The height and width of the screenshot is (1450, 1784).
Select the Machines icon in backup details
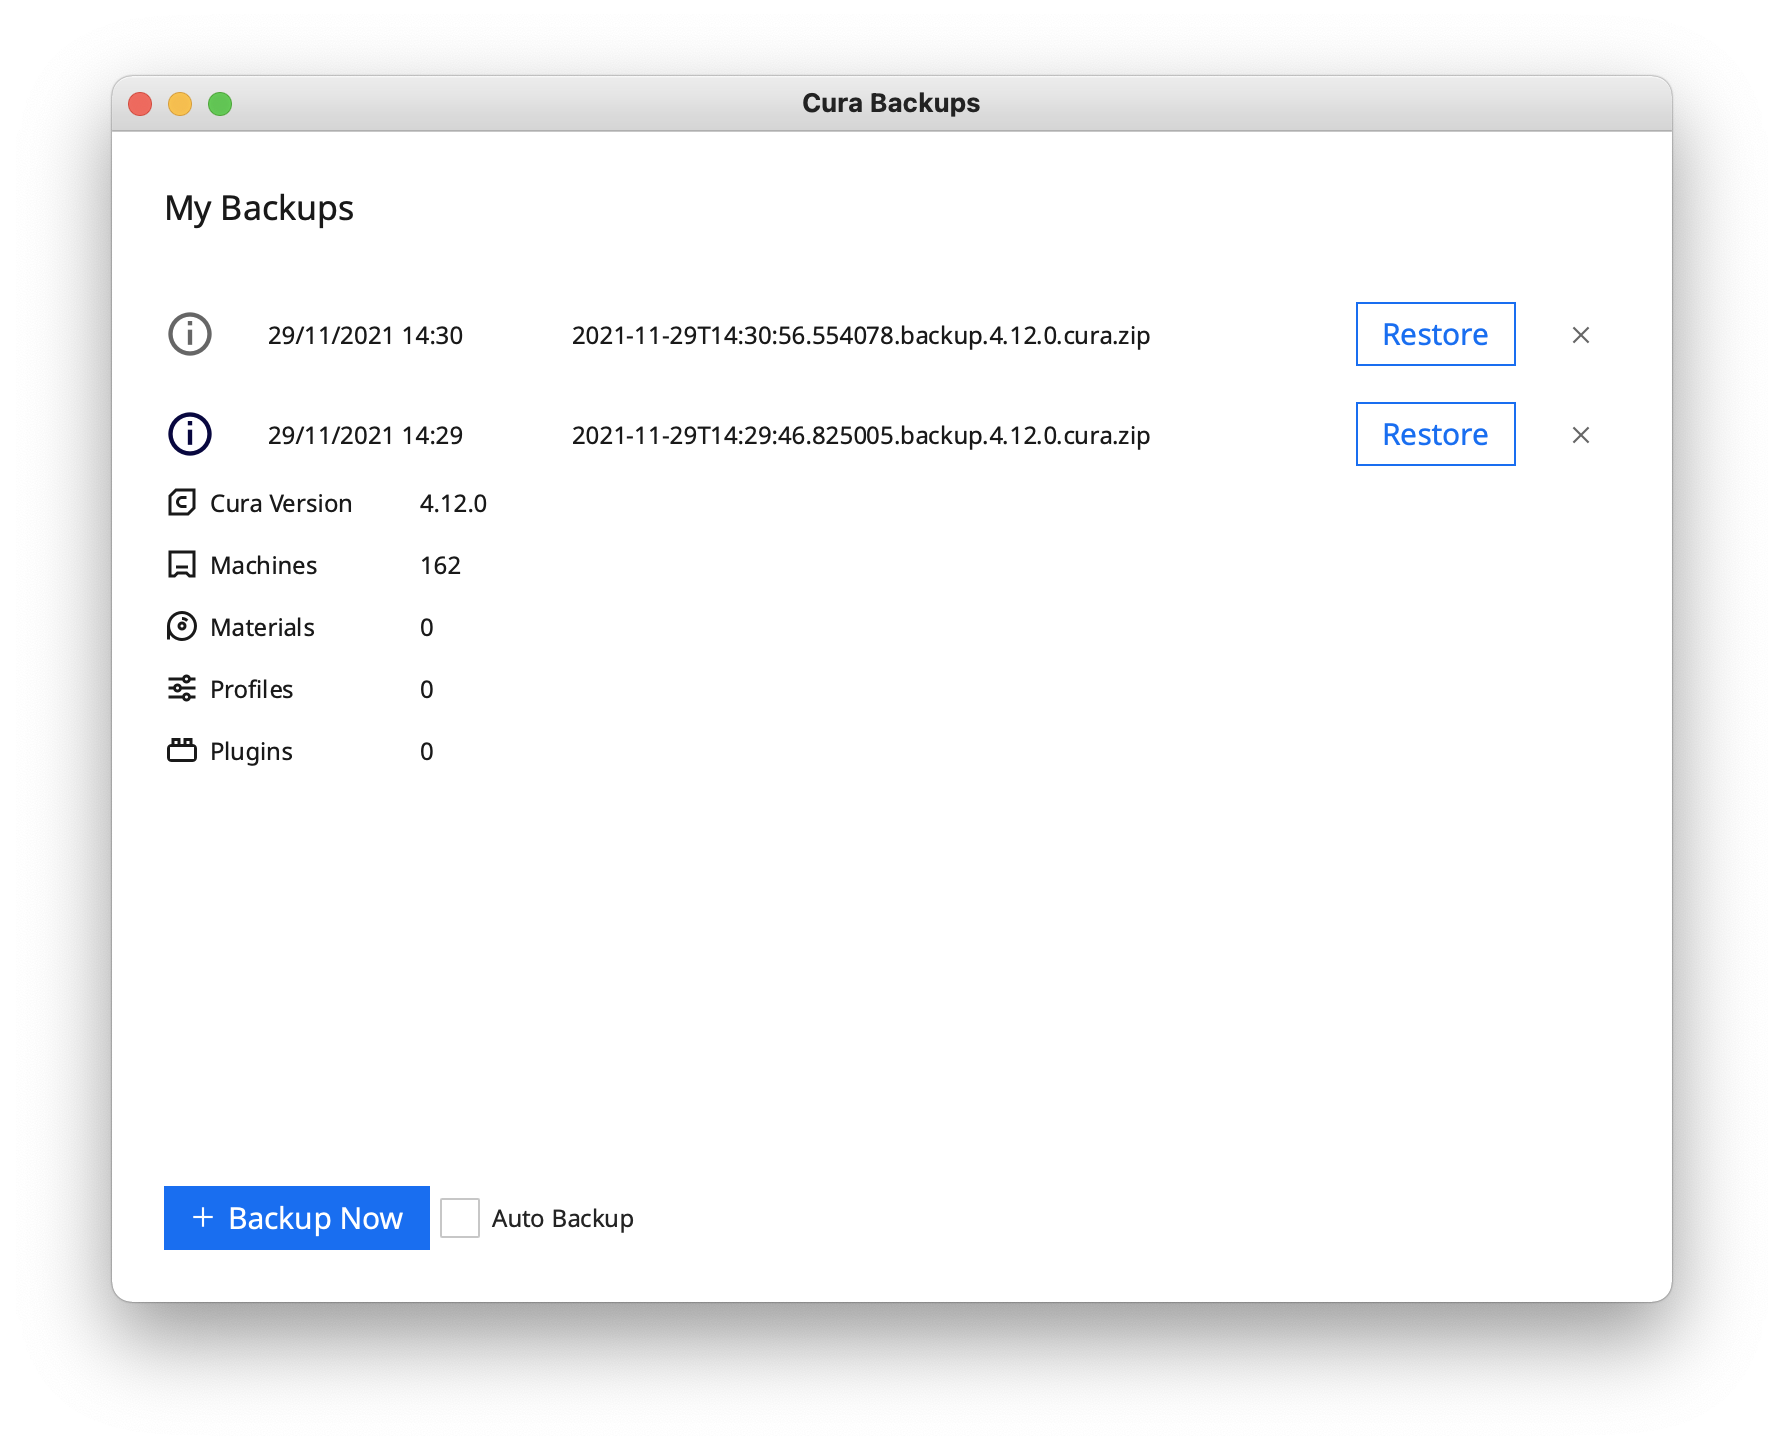point(182,565)
